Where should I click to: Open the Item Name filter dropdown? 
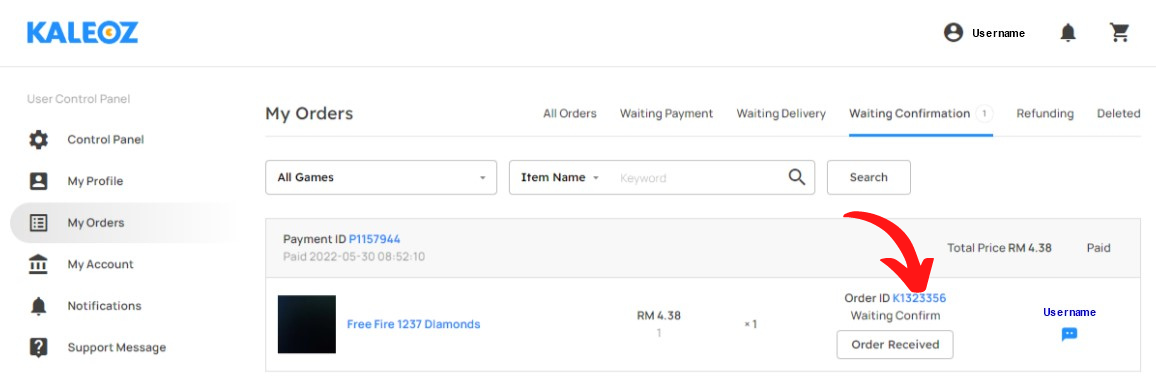coord(560,178)
